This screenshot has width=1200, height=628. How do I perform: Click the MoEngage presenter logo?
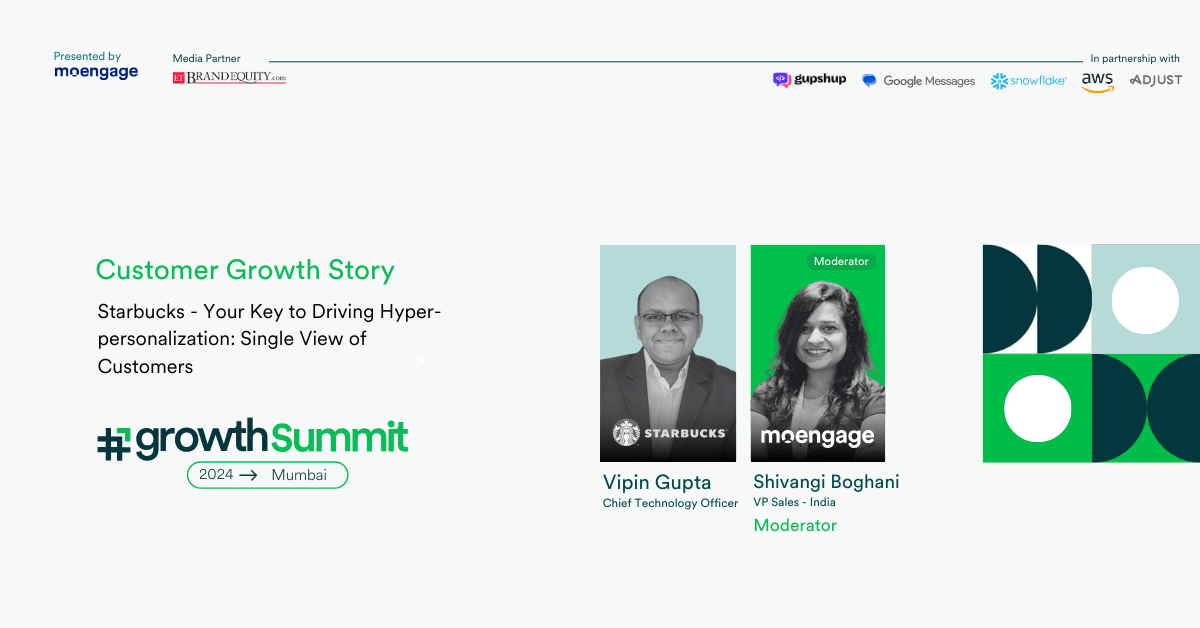[x=96, y=72]
